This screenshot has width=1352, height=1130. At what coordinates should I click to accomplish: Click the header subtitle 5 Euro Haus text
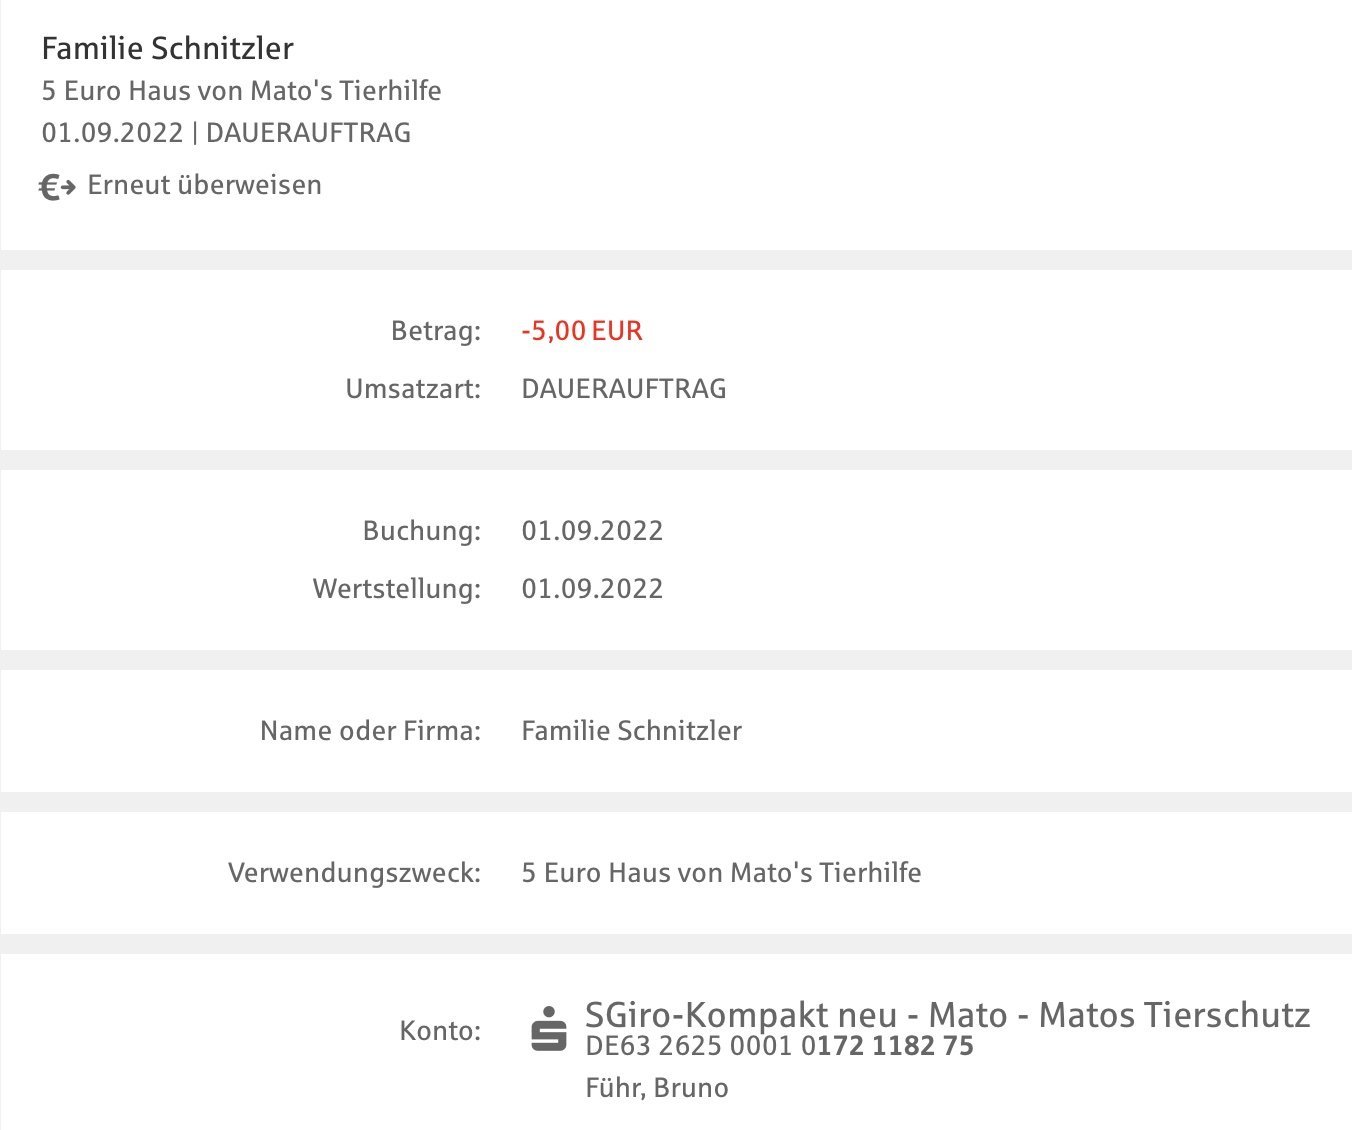click(x=241, y=90)
